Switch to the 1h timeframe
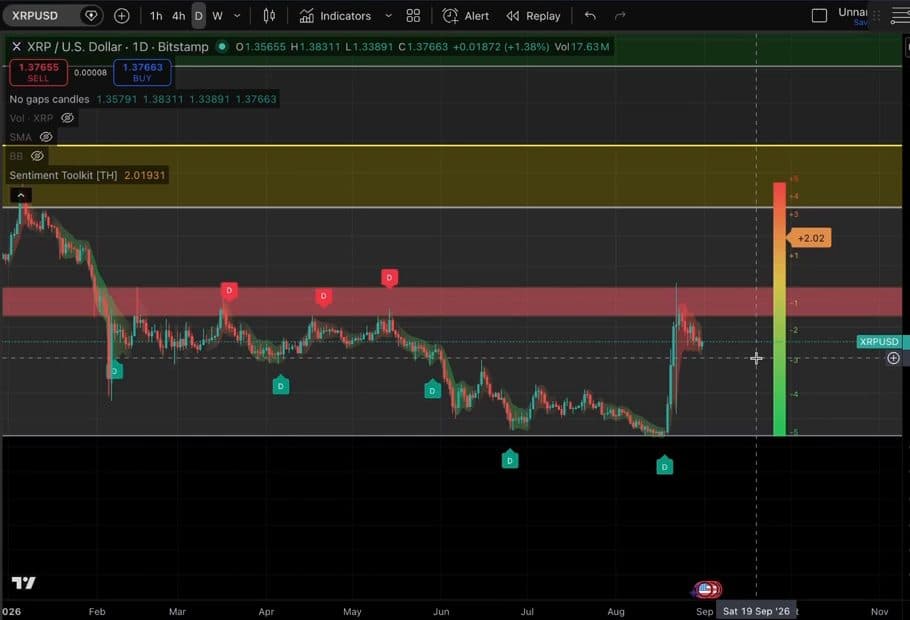The image size is (910, 620). tap(156, 16)
